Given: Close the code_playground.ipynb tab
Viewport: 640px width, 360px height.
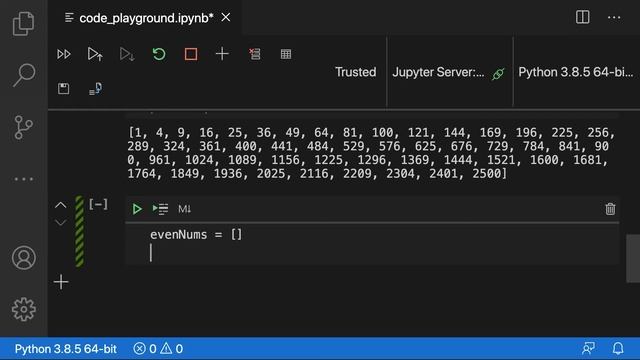Looking at the screenshot, I should 226,18.
